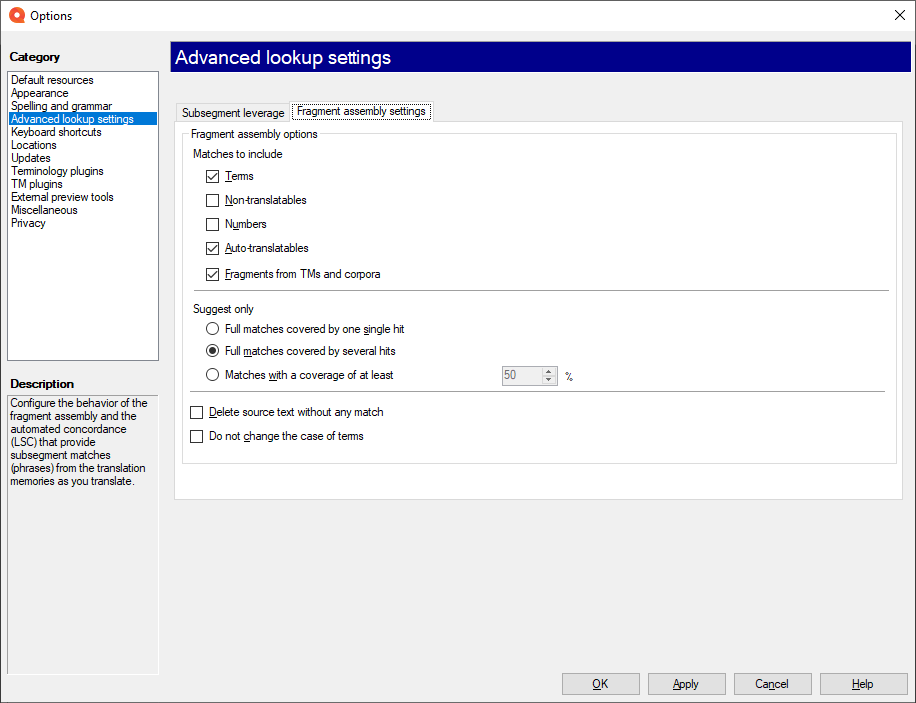
Task: Open the Fragment assembly settings tab
Action: [x=361, y=111]
